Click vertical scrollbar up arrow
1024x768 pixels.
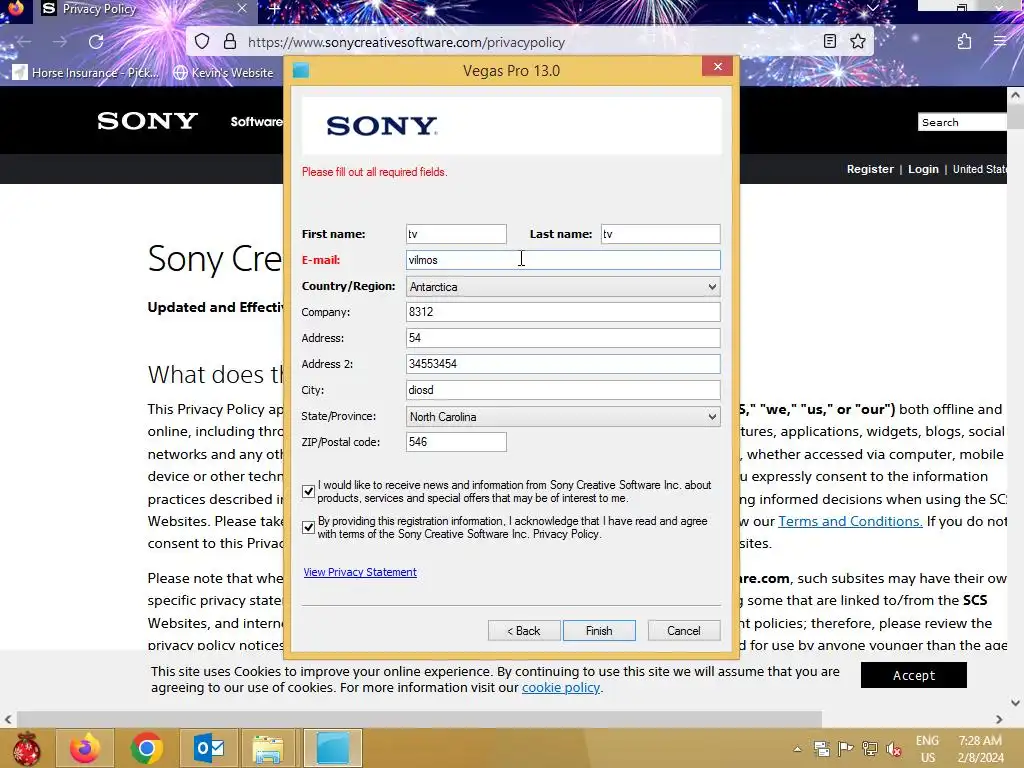point(1015,95)
